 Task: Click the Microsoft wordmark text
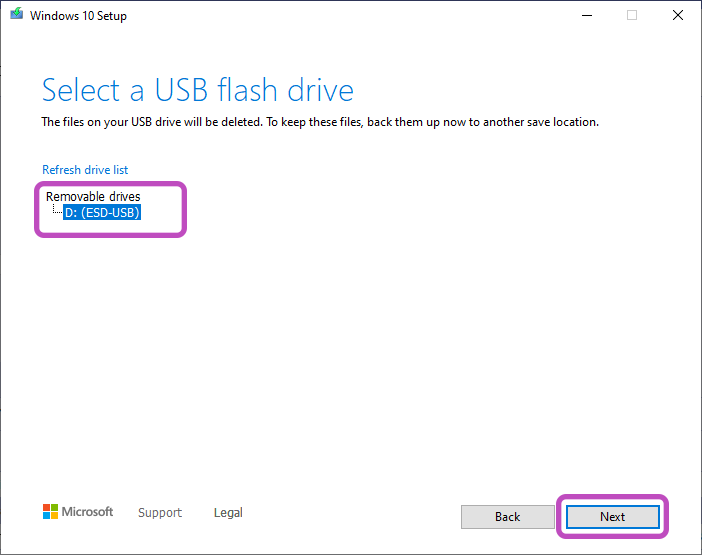88,512
